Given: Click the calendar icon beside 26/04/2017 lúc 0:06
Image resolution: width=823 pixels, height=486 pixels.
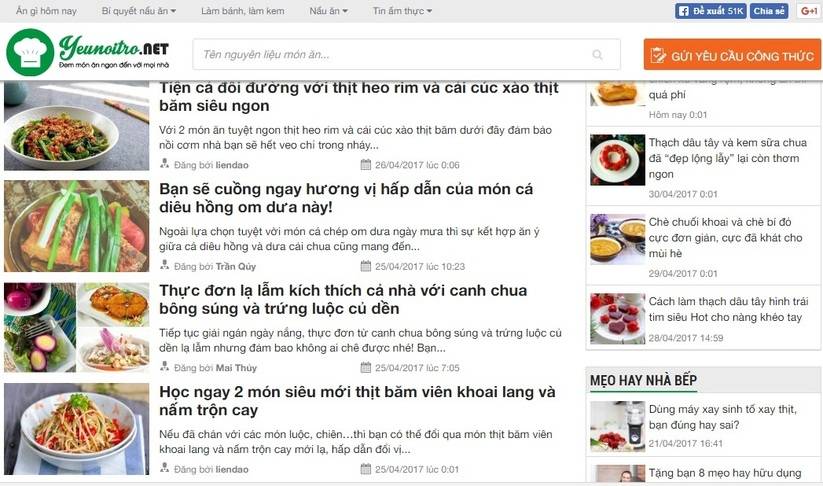Looking at the screenshot, I should point(366,164).
